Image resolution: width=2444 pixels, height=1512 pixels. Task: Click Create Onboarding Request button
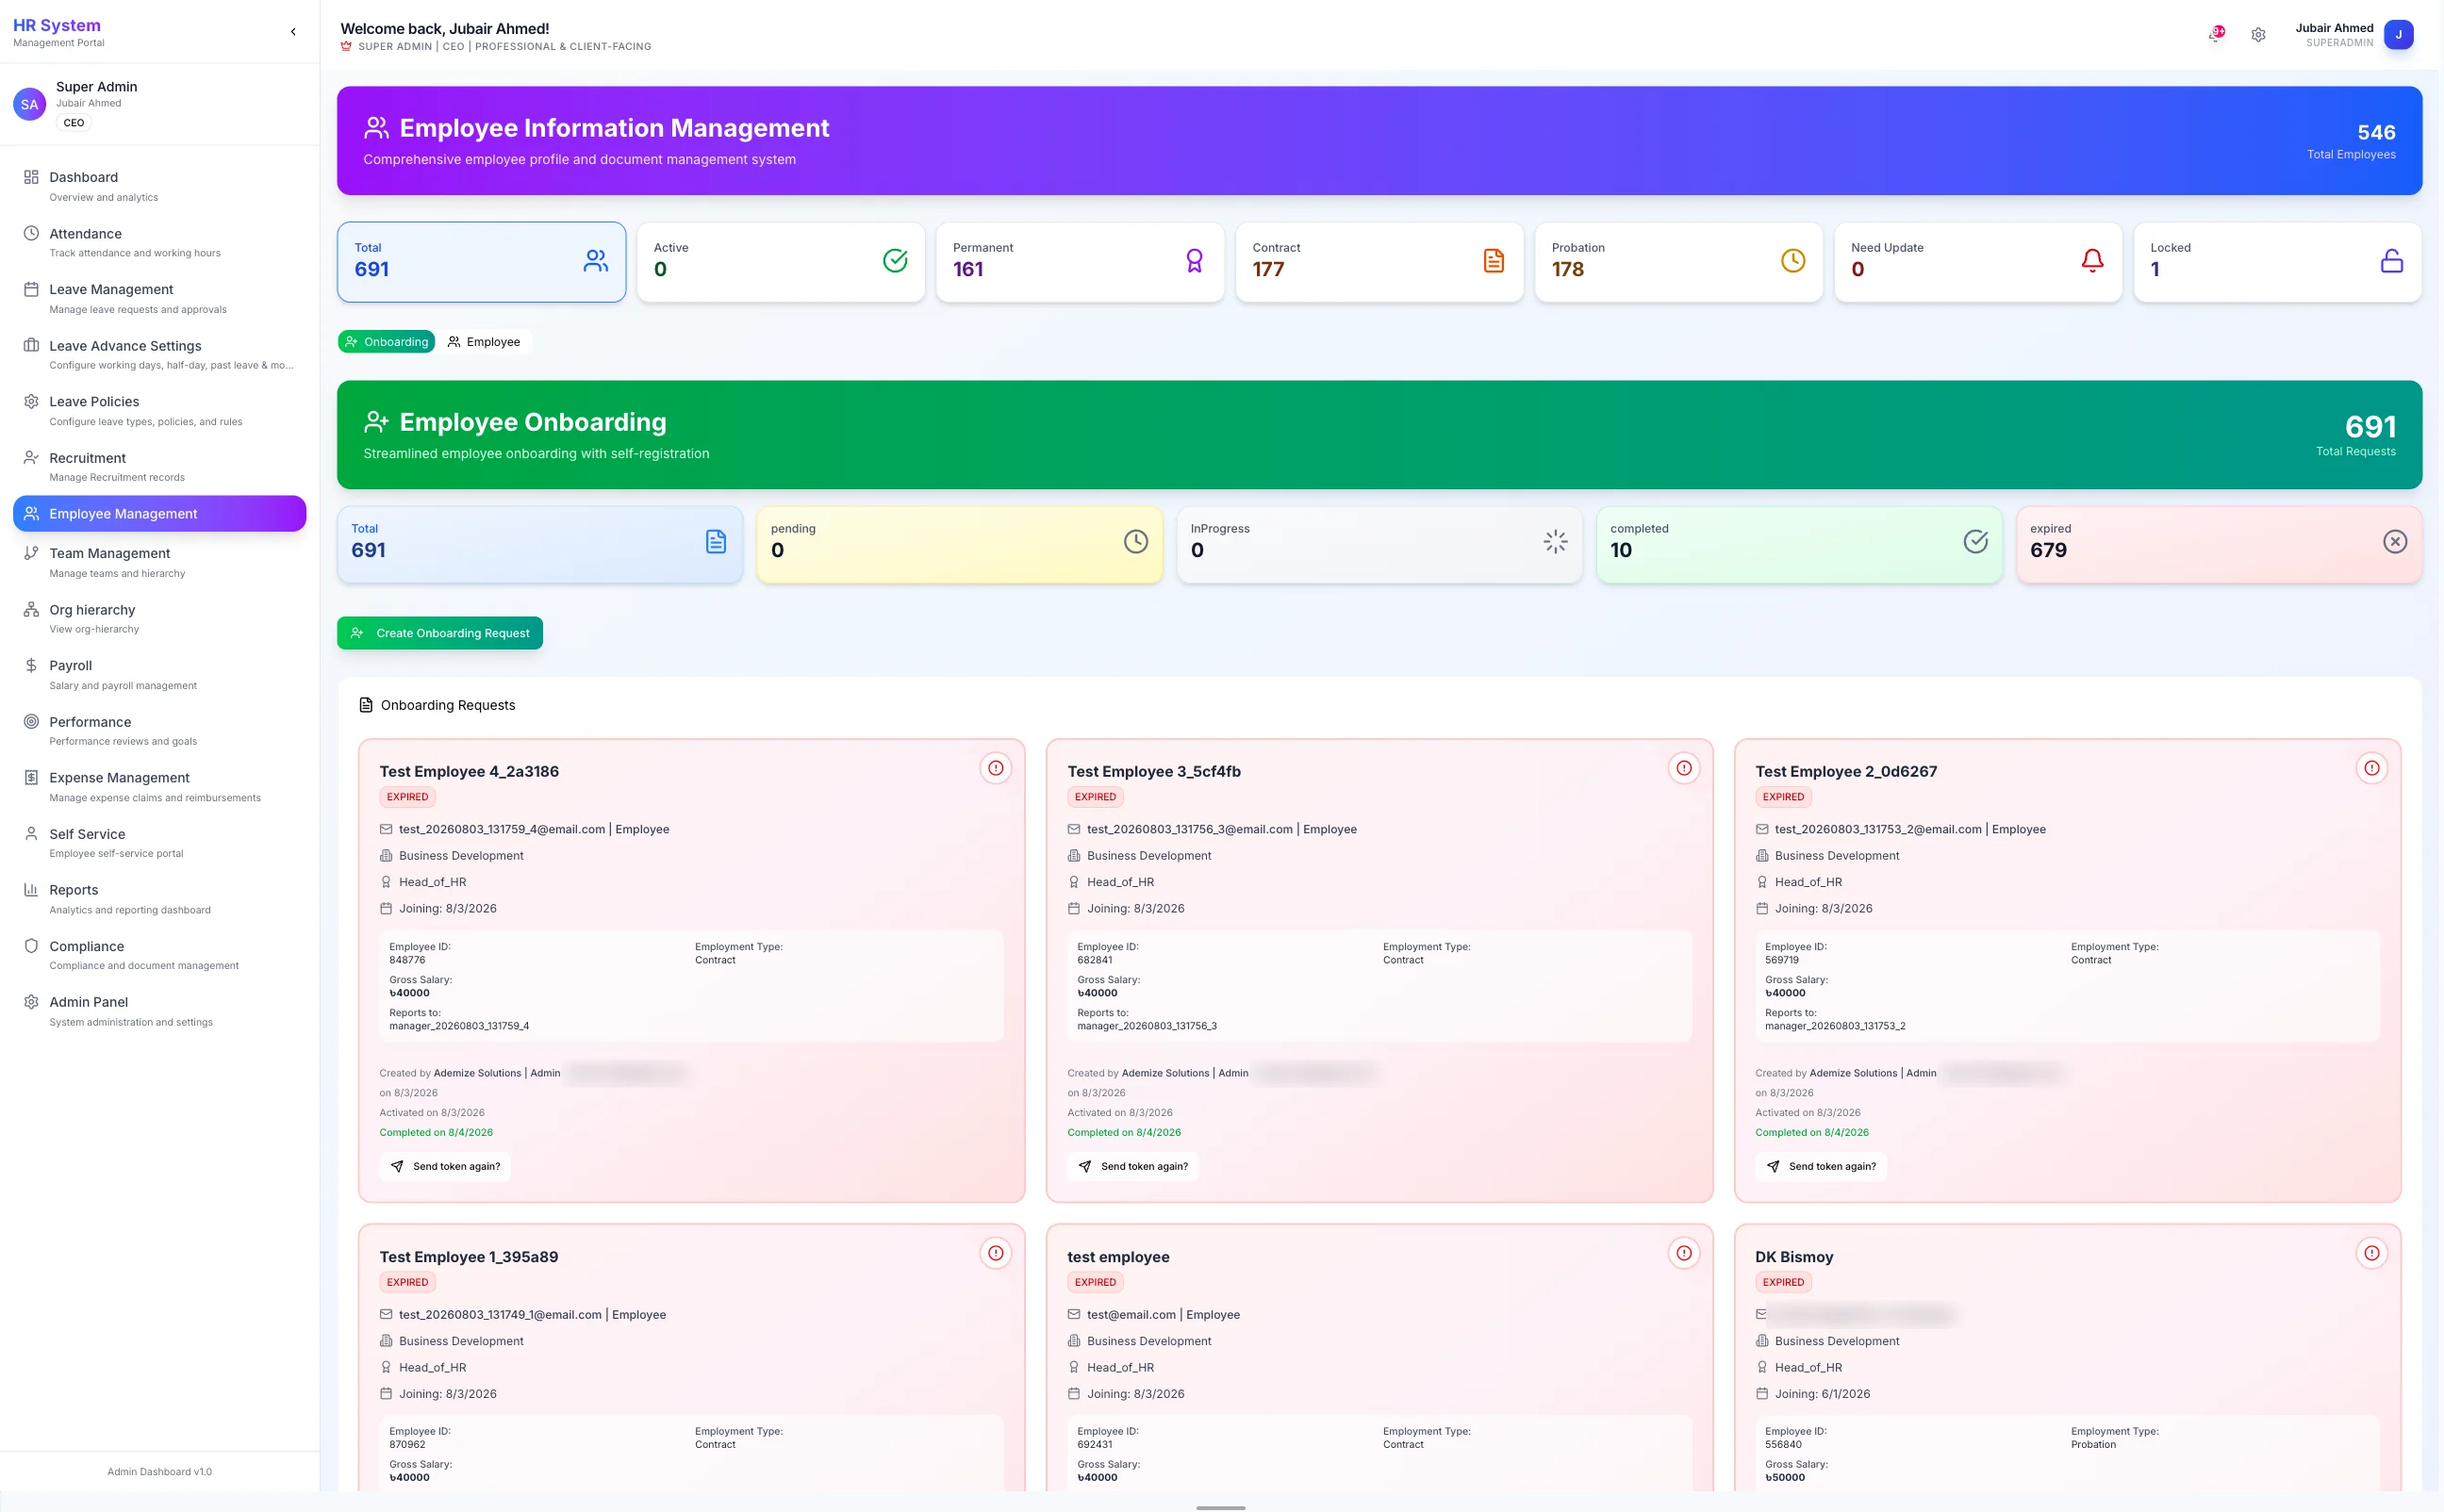[x=440, y=633]
